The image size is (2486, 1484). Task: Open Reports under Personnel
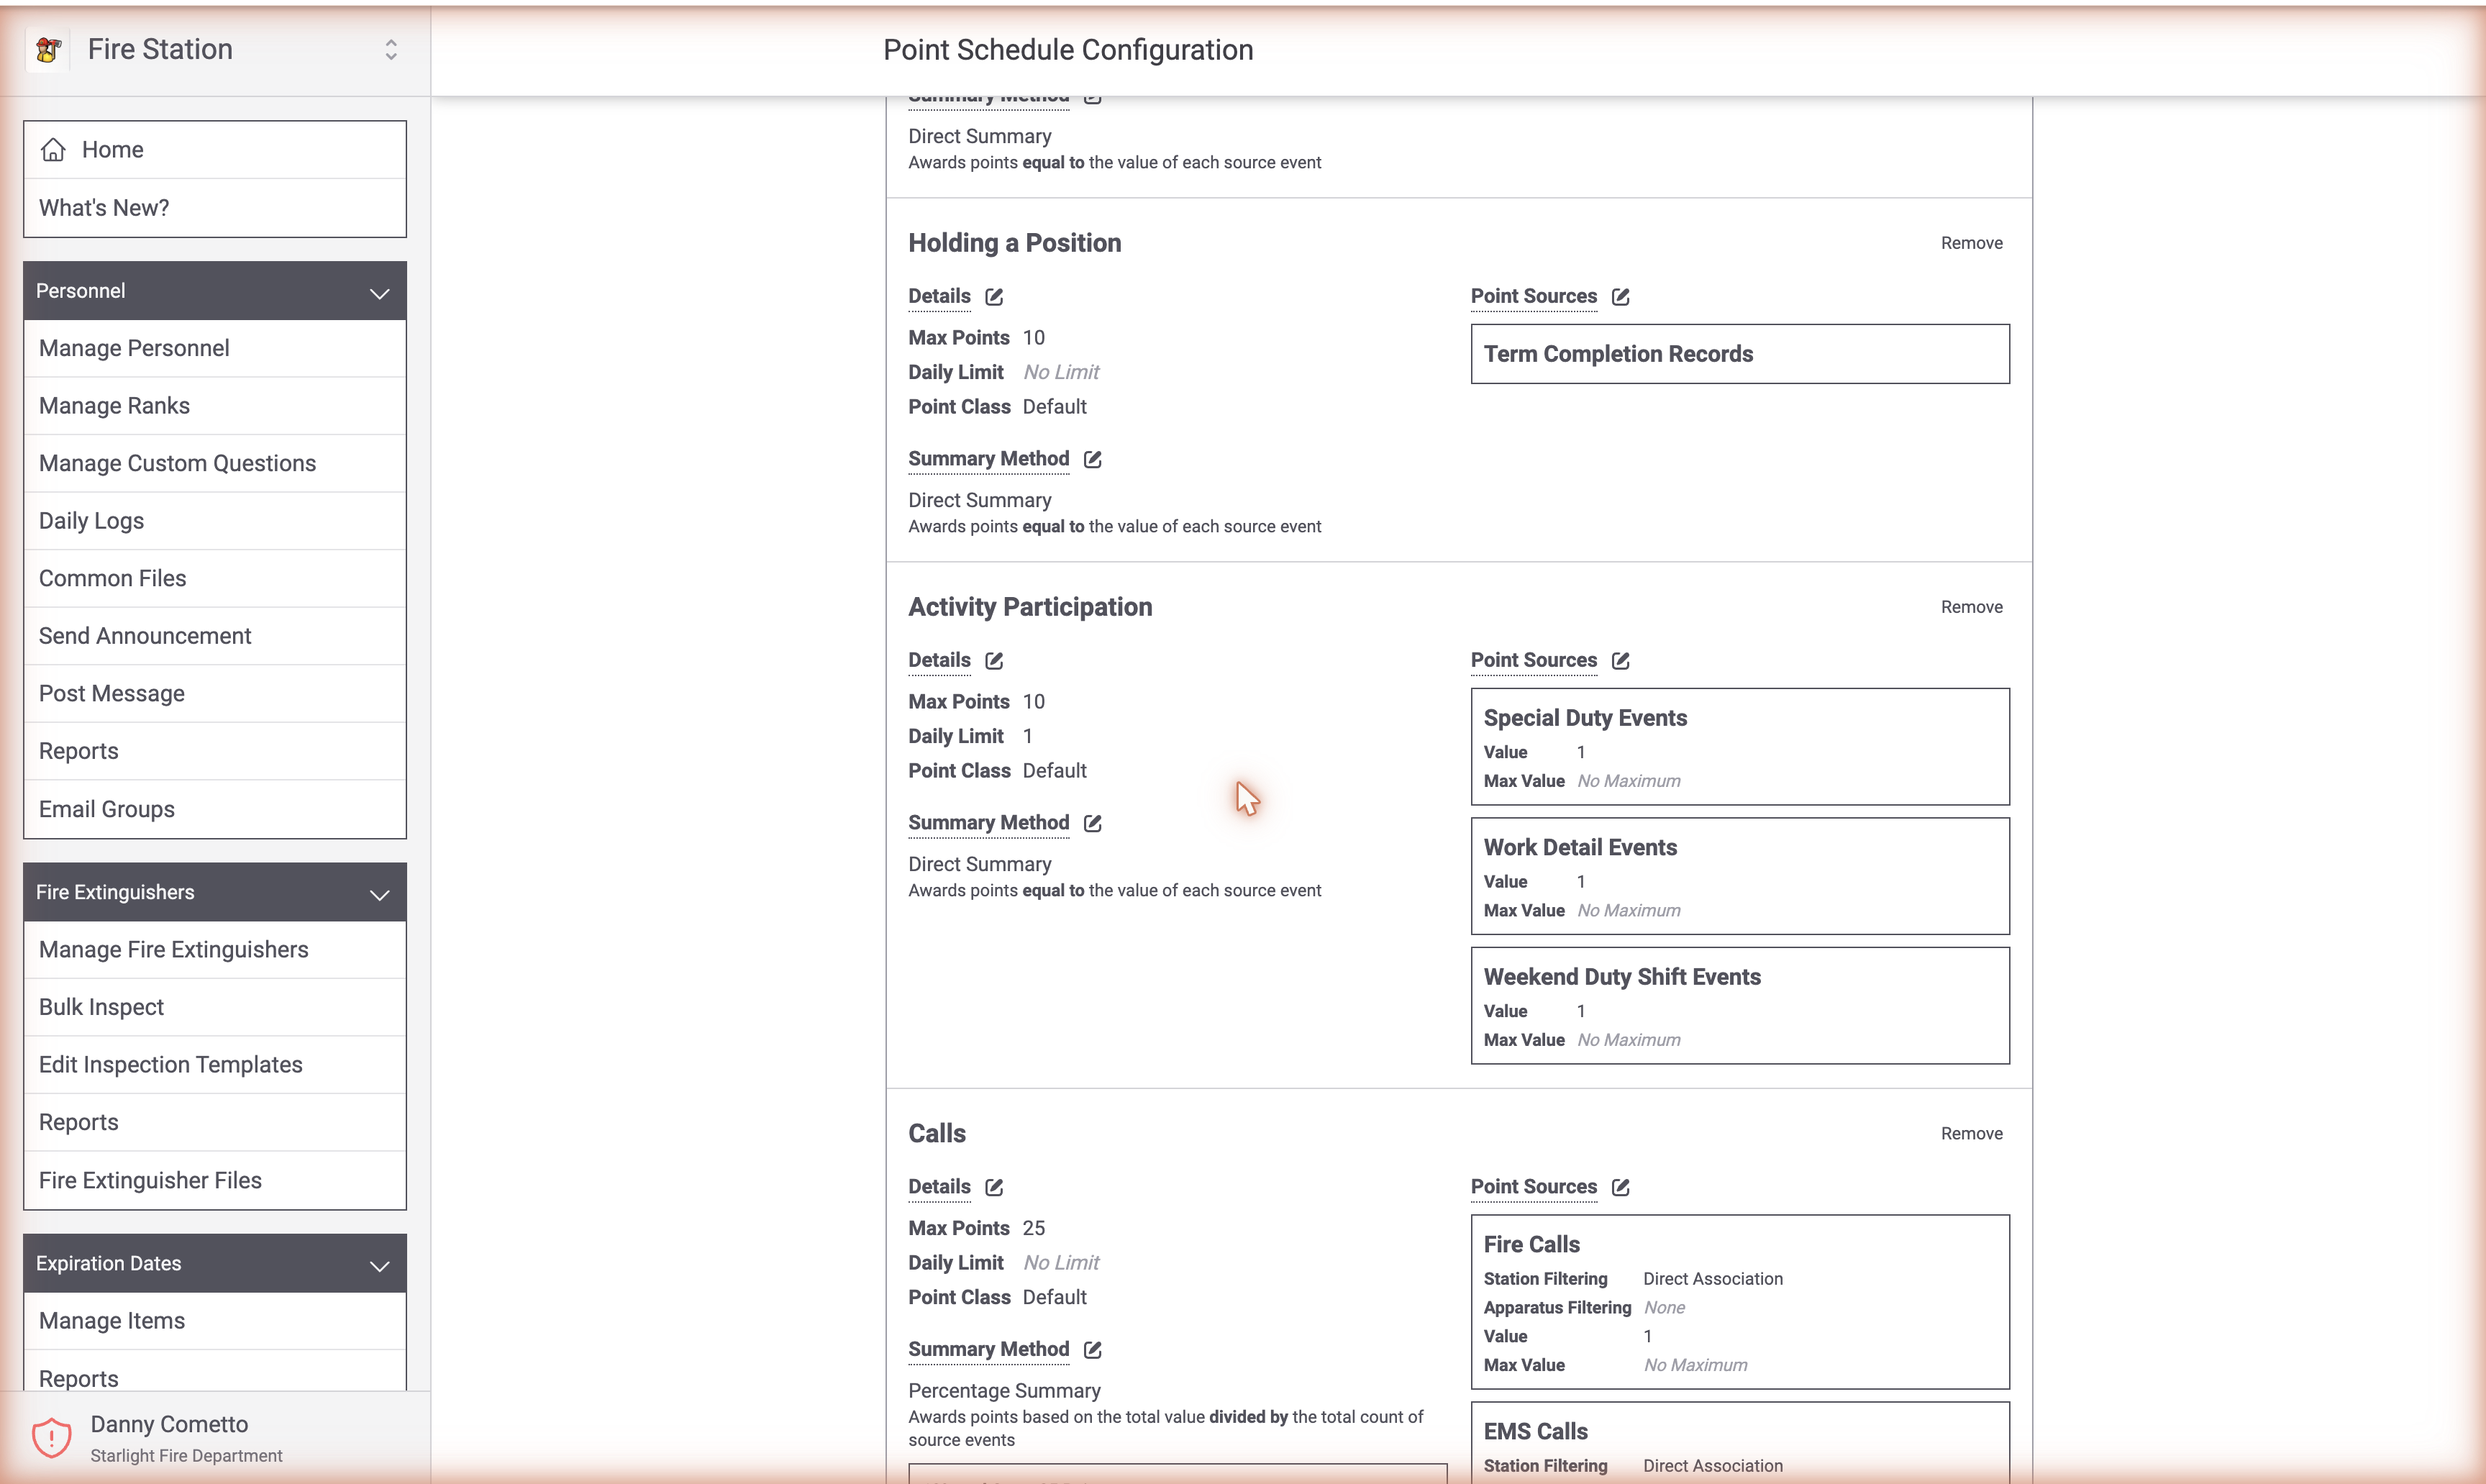pyautogui.click(x=215, y=751)
